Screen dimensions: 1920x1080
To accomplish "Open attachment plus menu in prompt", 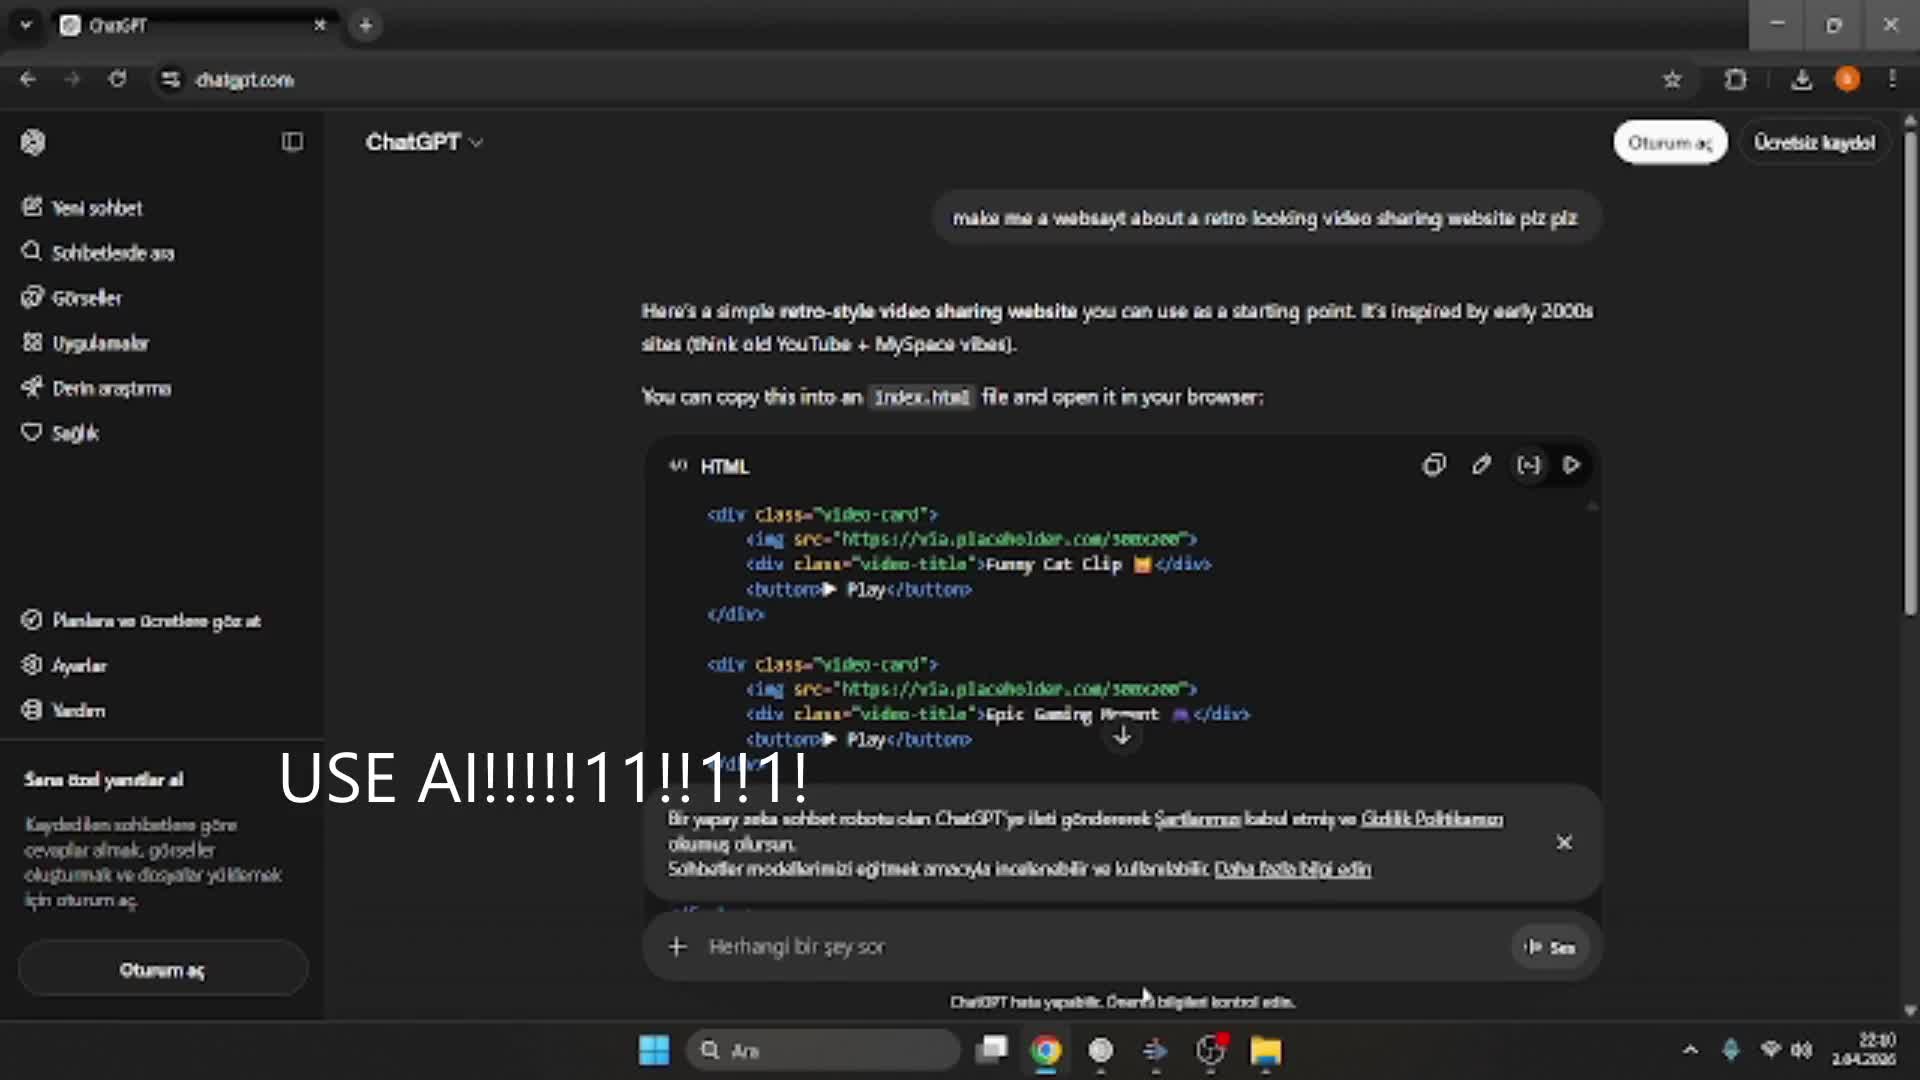I will point(677,946).
